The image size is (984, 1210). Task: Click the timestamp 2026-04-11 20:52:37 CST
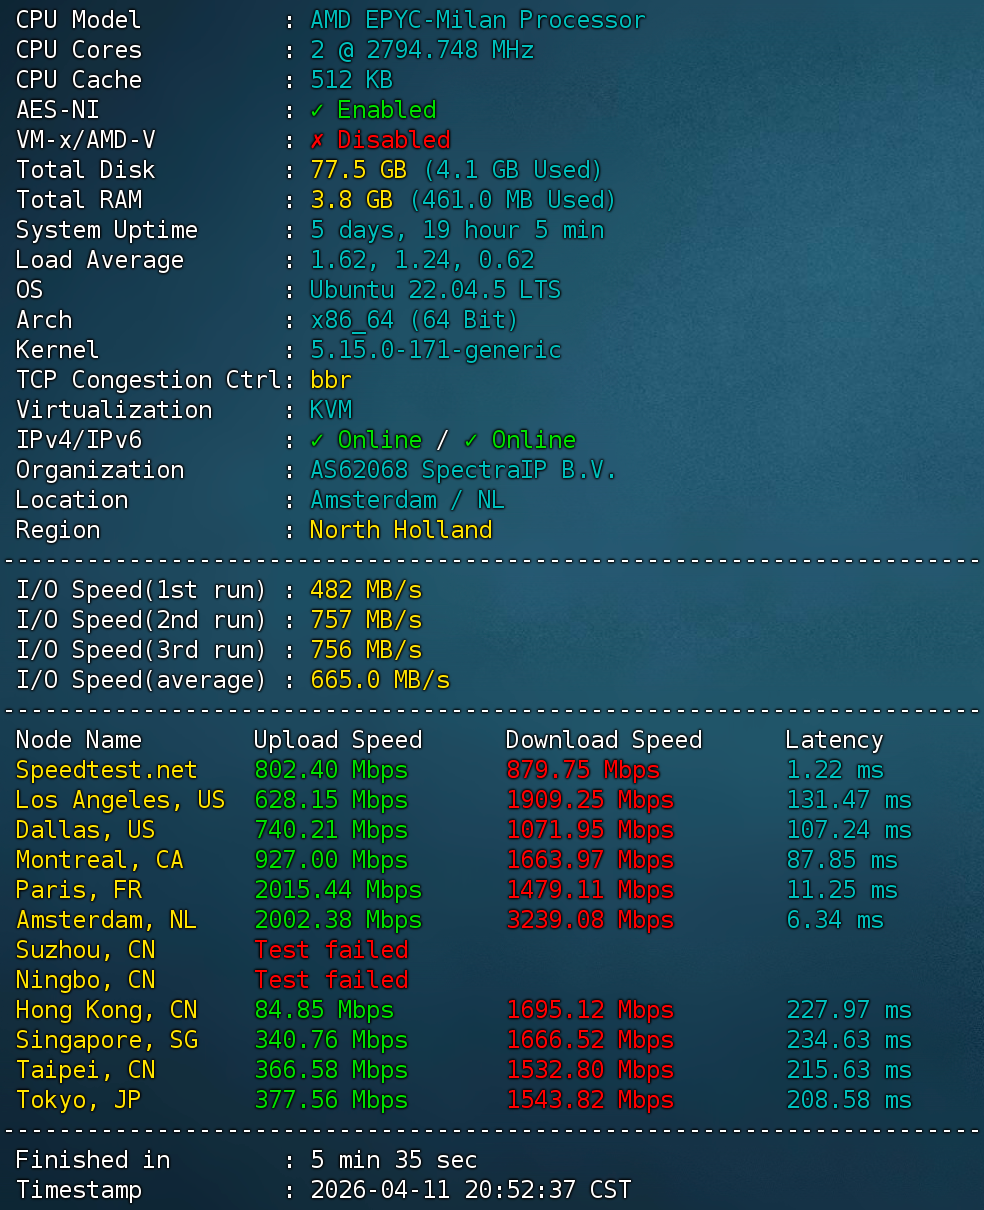pos(471,1190)
